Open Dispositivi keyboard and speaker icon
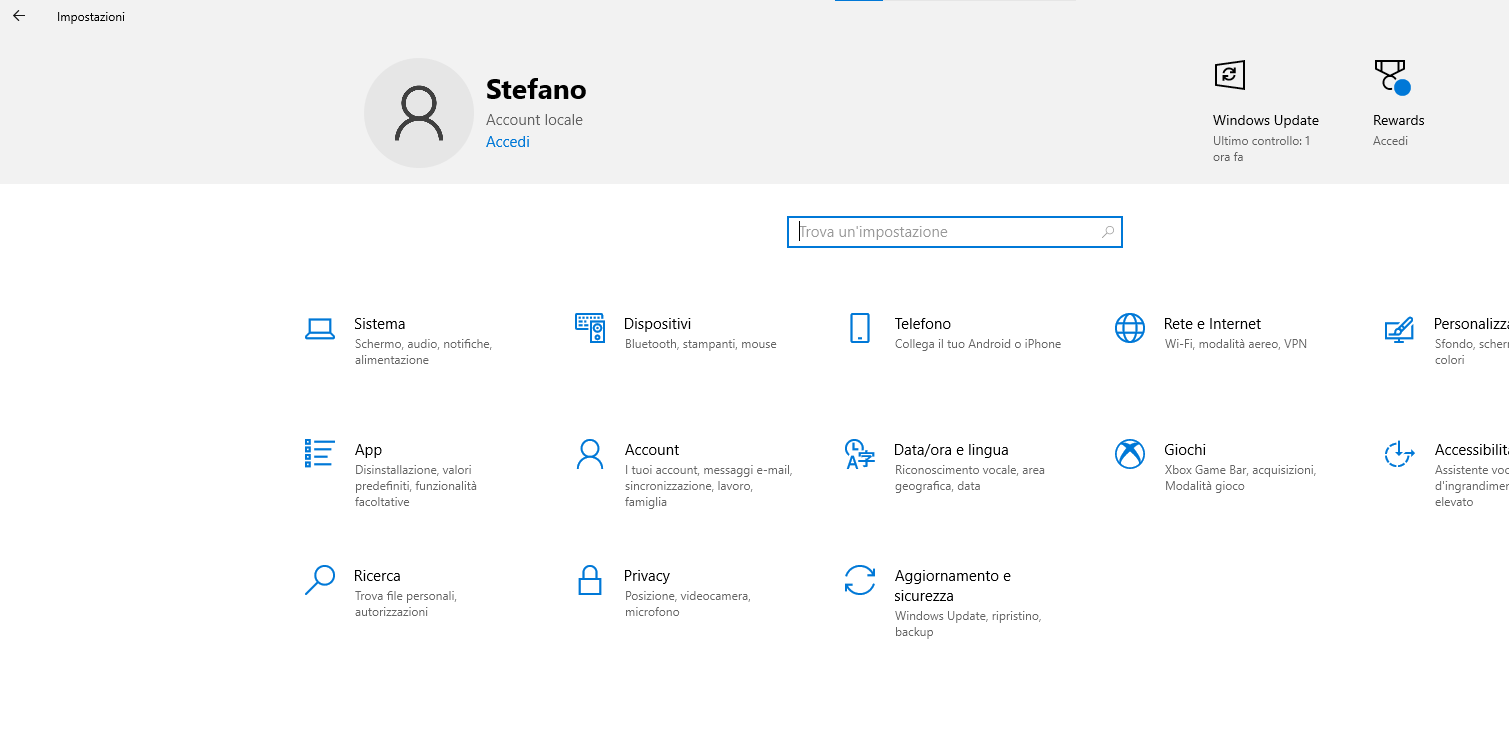This screenshot has width=1509, height=746. click(590, 328)
